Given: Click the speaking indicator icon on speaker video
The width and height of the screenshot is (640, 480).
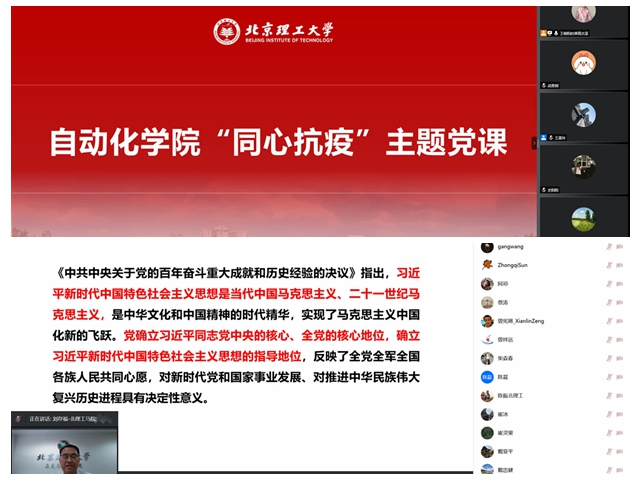Looking at the screenshot, I should coord(19,418).
